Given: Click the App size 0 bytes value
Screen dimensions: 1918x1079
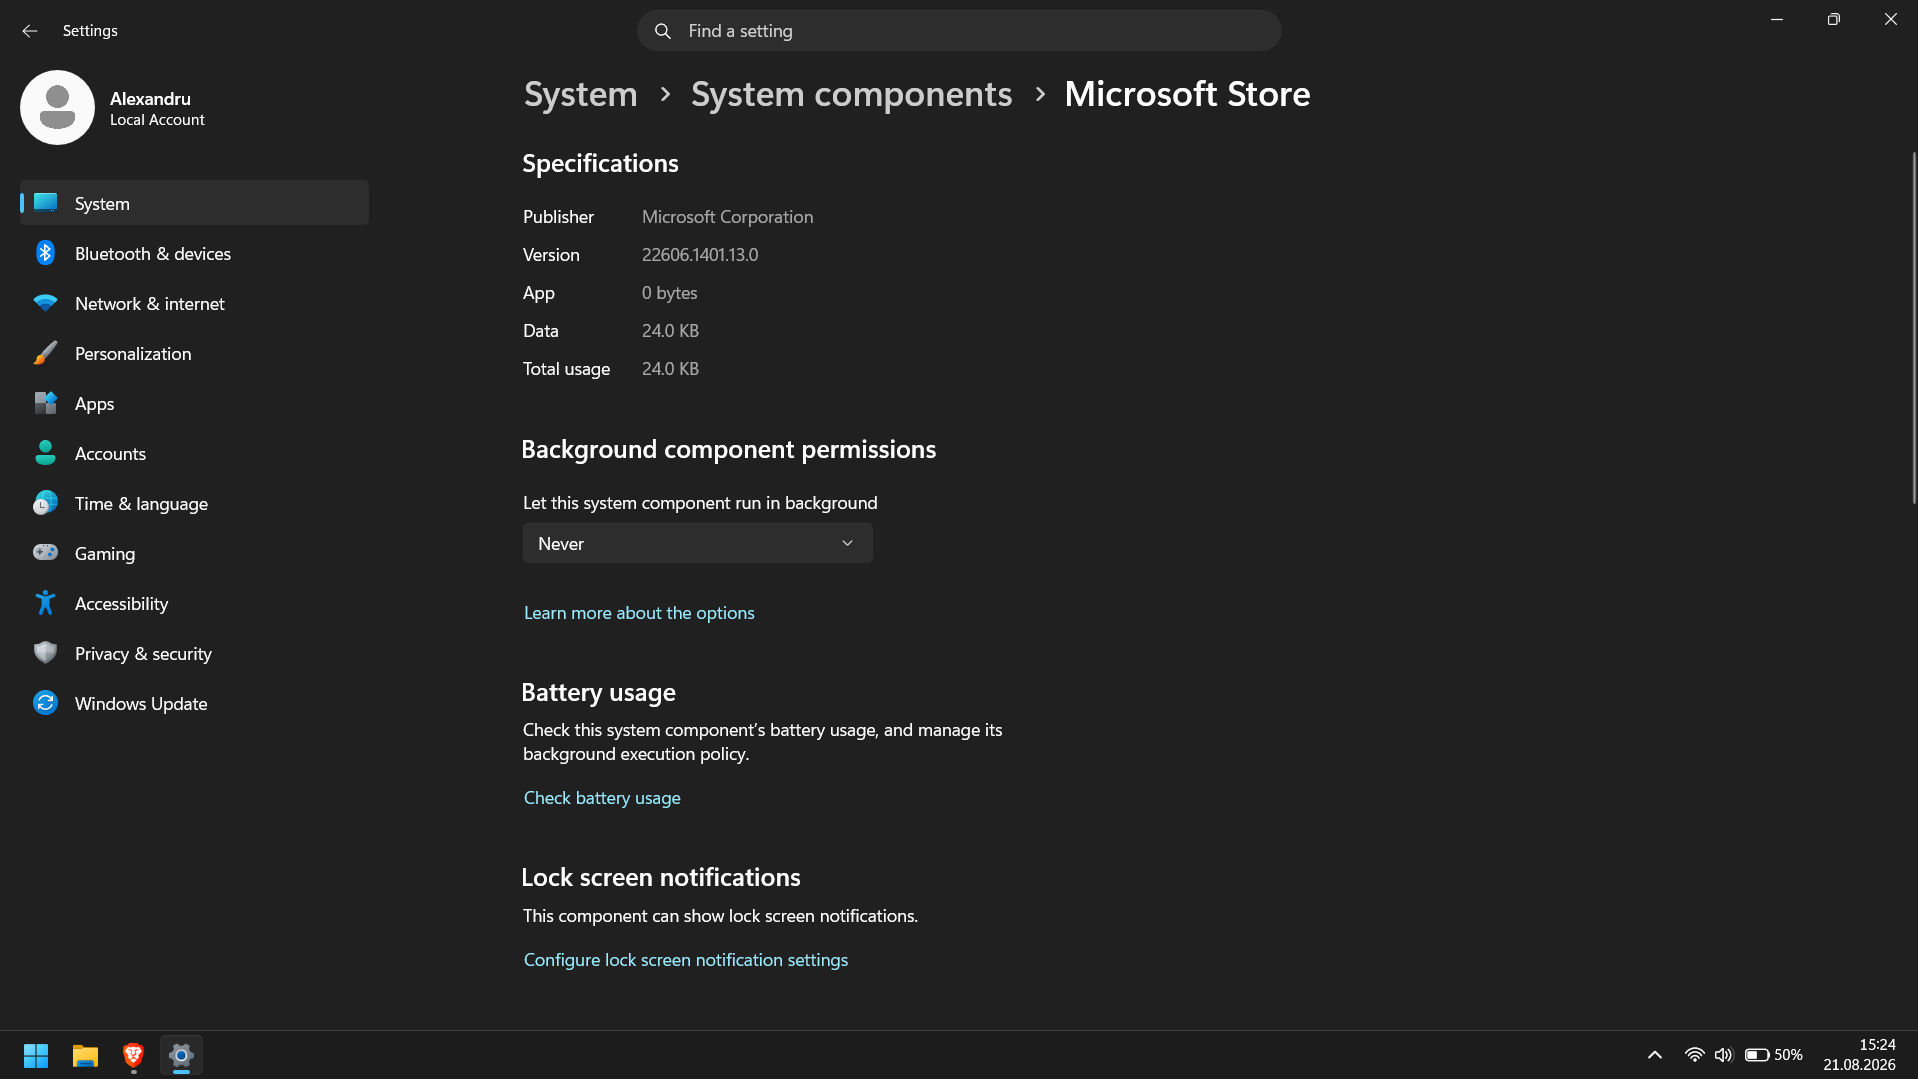Looking at the screenshot, I should (669, 293).
